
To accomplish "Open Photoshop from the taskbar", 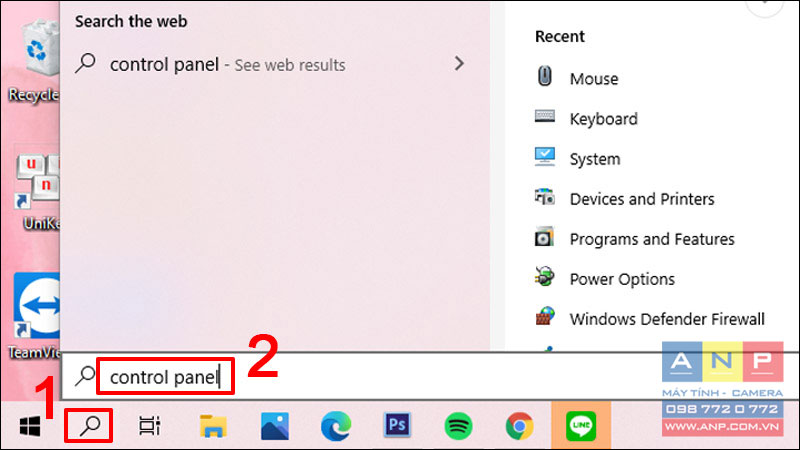I will (397, 425).
